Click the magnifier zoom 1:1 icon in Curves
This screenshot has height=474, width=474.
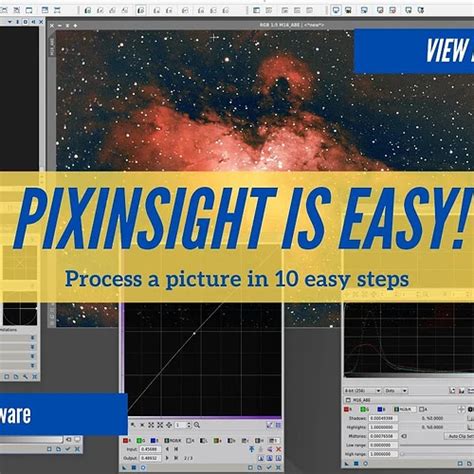coord(197,425)
